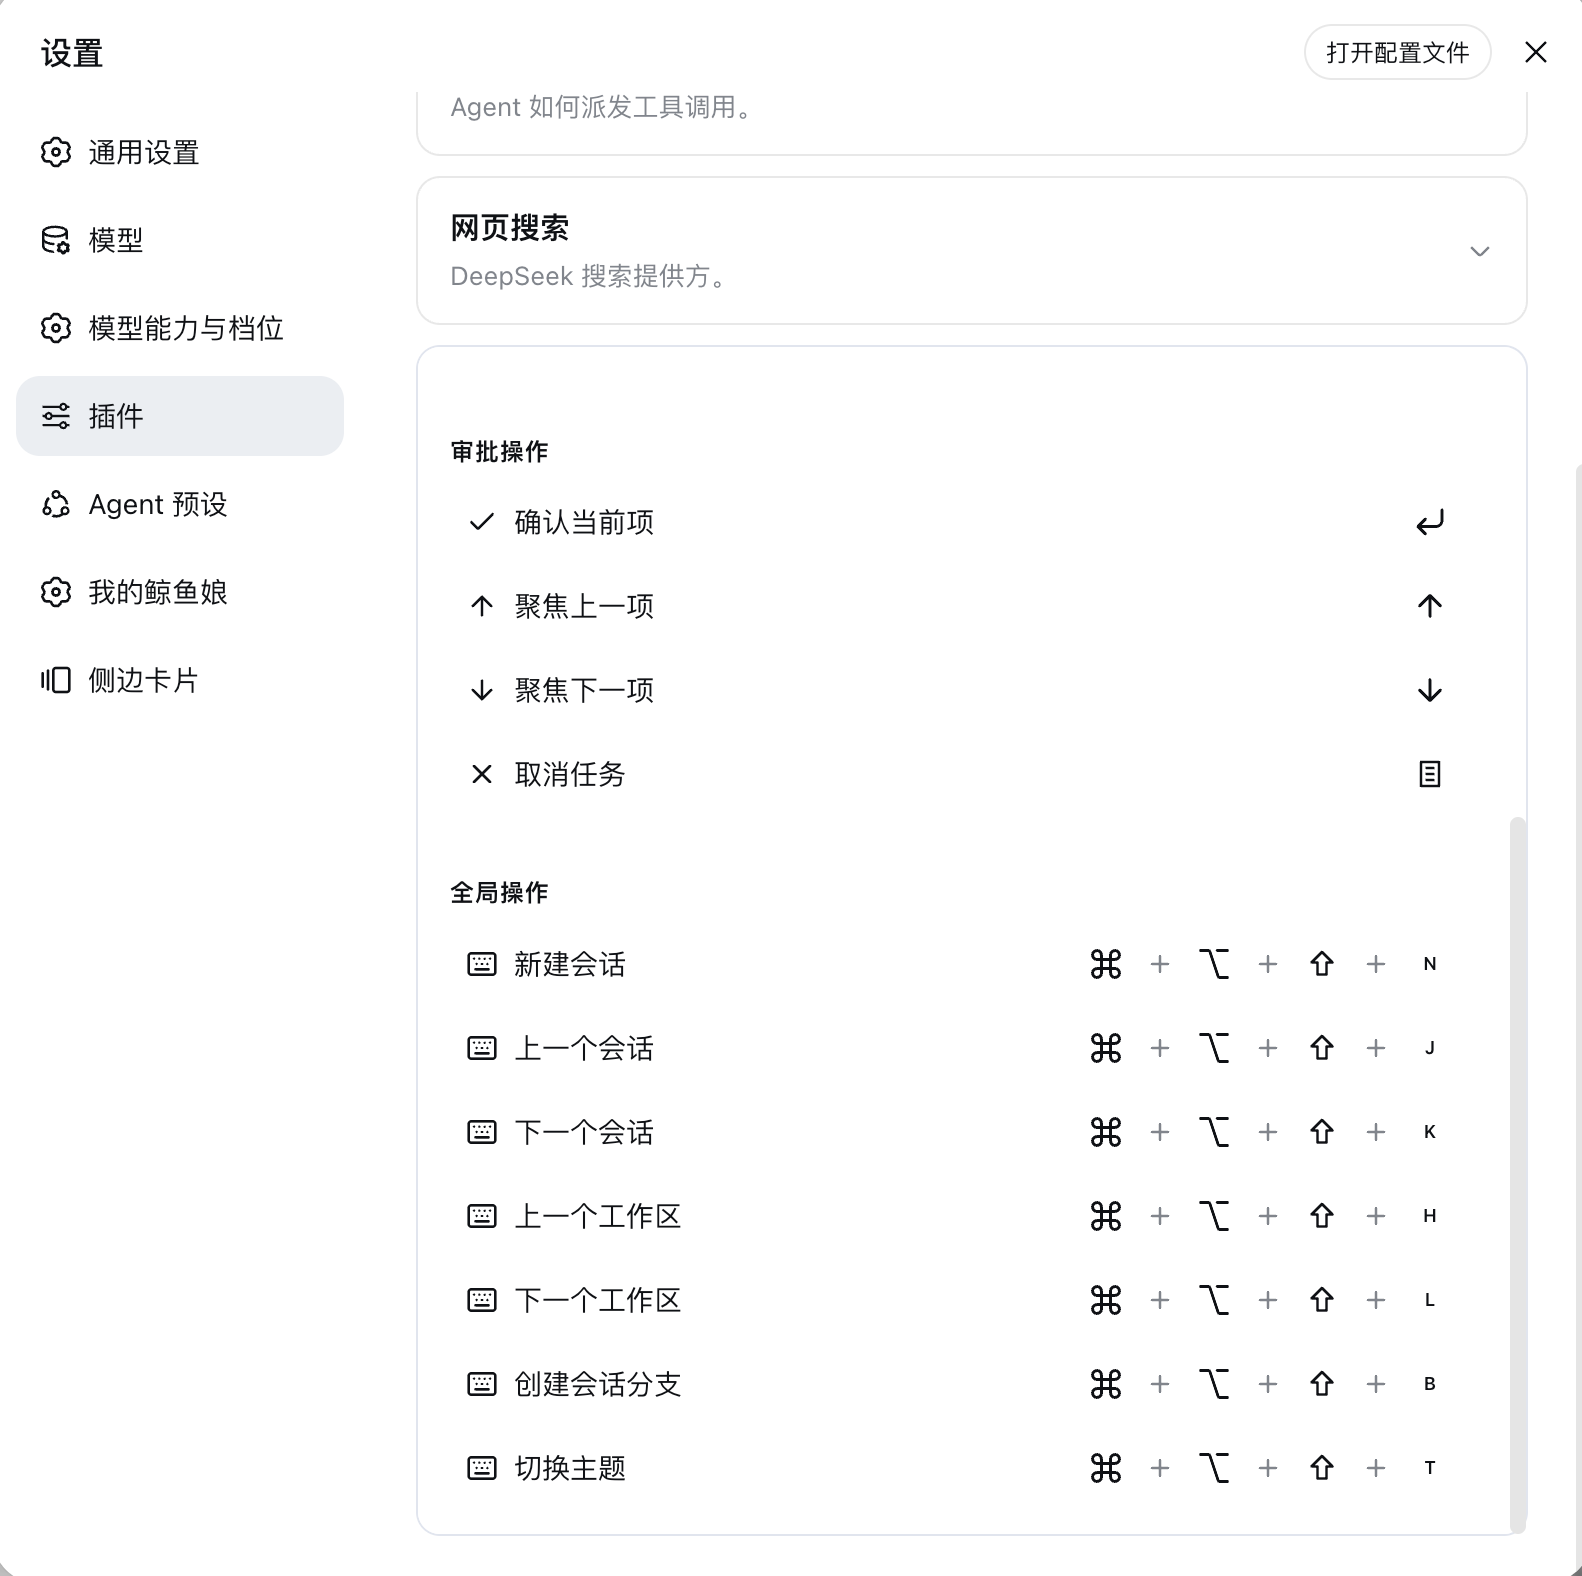Click the Shift key symbol for 下一个会话
This screenshot has width=1582, height=1576.
[x=1322, y=1132]
